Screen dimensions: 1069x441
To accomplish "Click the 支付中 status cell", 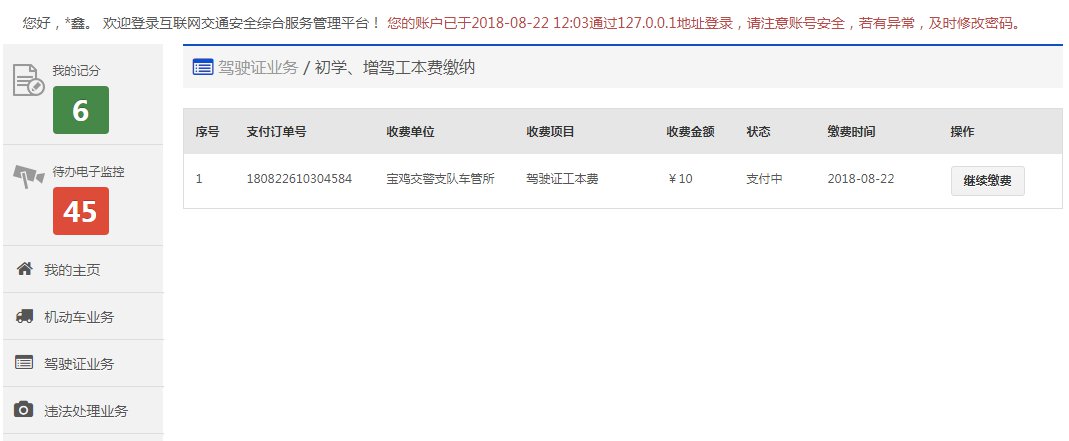I will pyautogui.click(x=764, y=179).
